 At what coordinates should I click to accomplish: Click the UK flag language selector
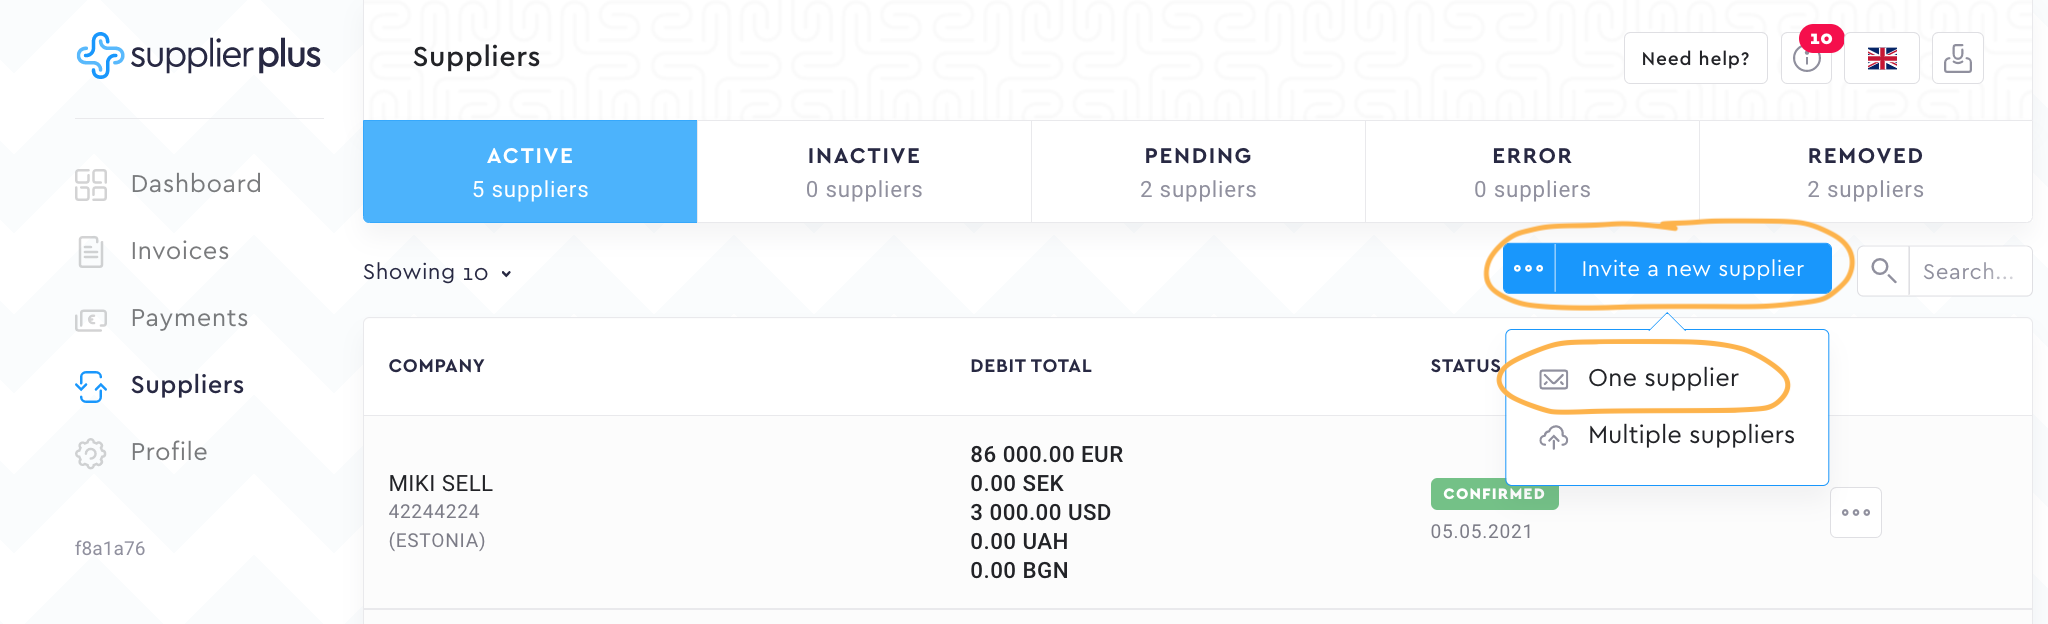point(1882,59)
